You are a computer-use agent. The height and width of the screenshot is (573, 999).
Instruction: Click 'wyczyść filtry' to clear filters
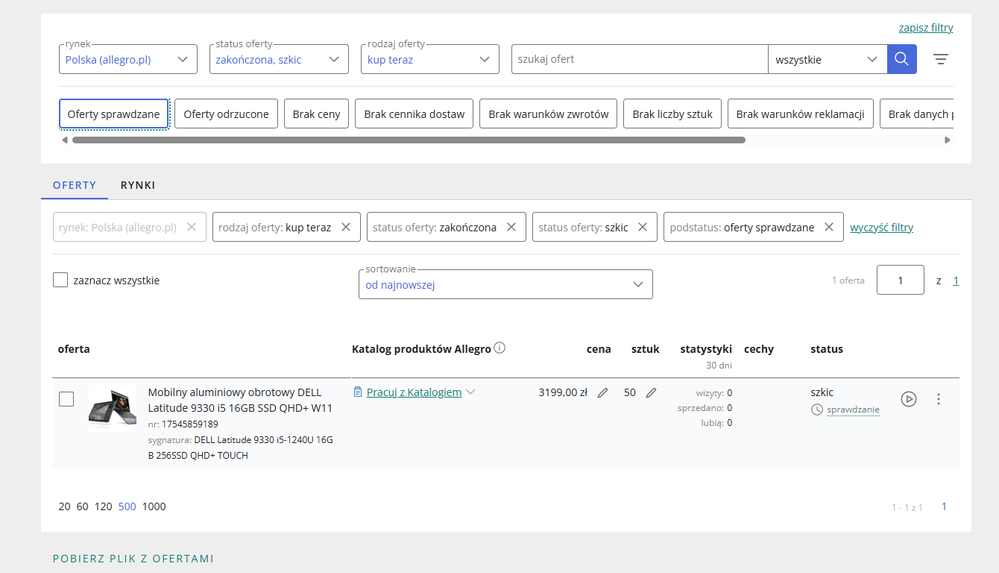point(881,228)
